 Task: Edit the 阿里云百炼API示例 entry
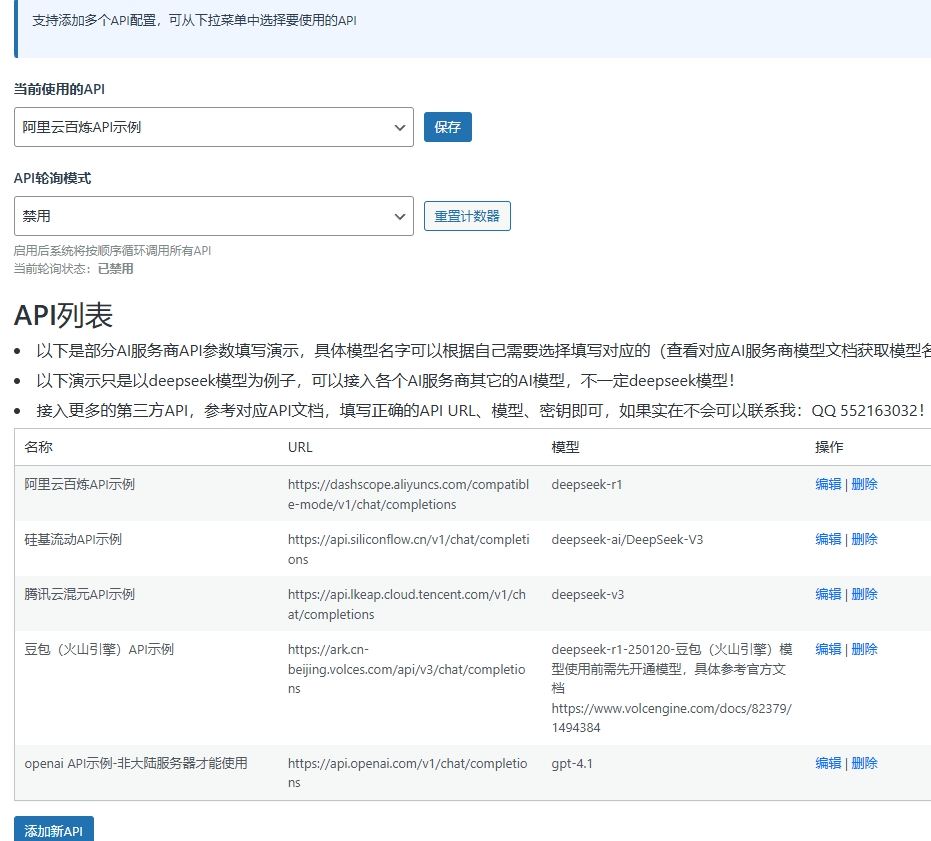coord(828,485)
